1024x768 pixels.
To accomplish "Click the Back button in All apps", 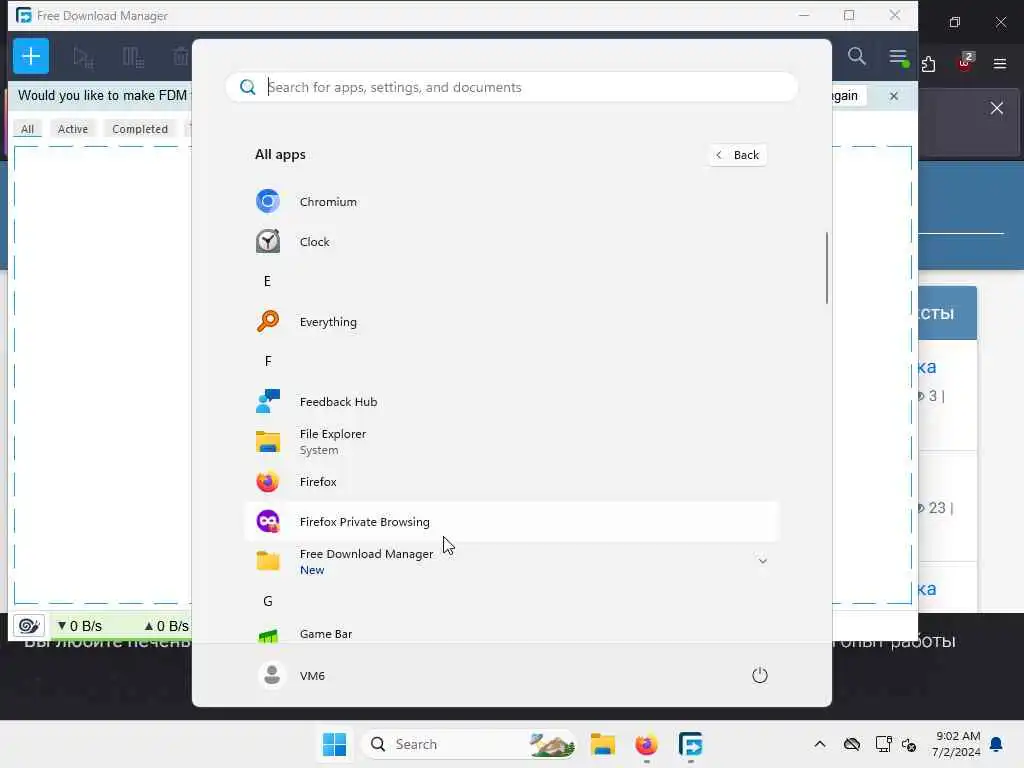I will [737, 155].
